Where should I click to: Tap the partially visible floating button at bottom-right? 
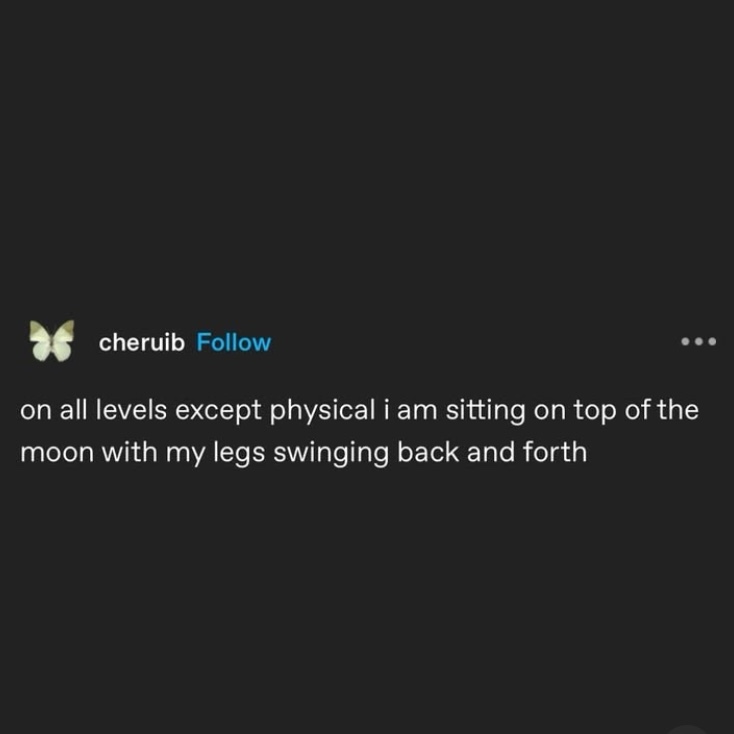tap(688, 728)
